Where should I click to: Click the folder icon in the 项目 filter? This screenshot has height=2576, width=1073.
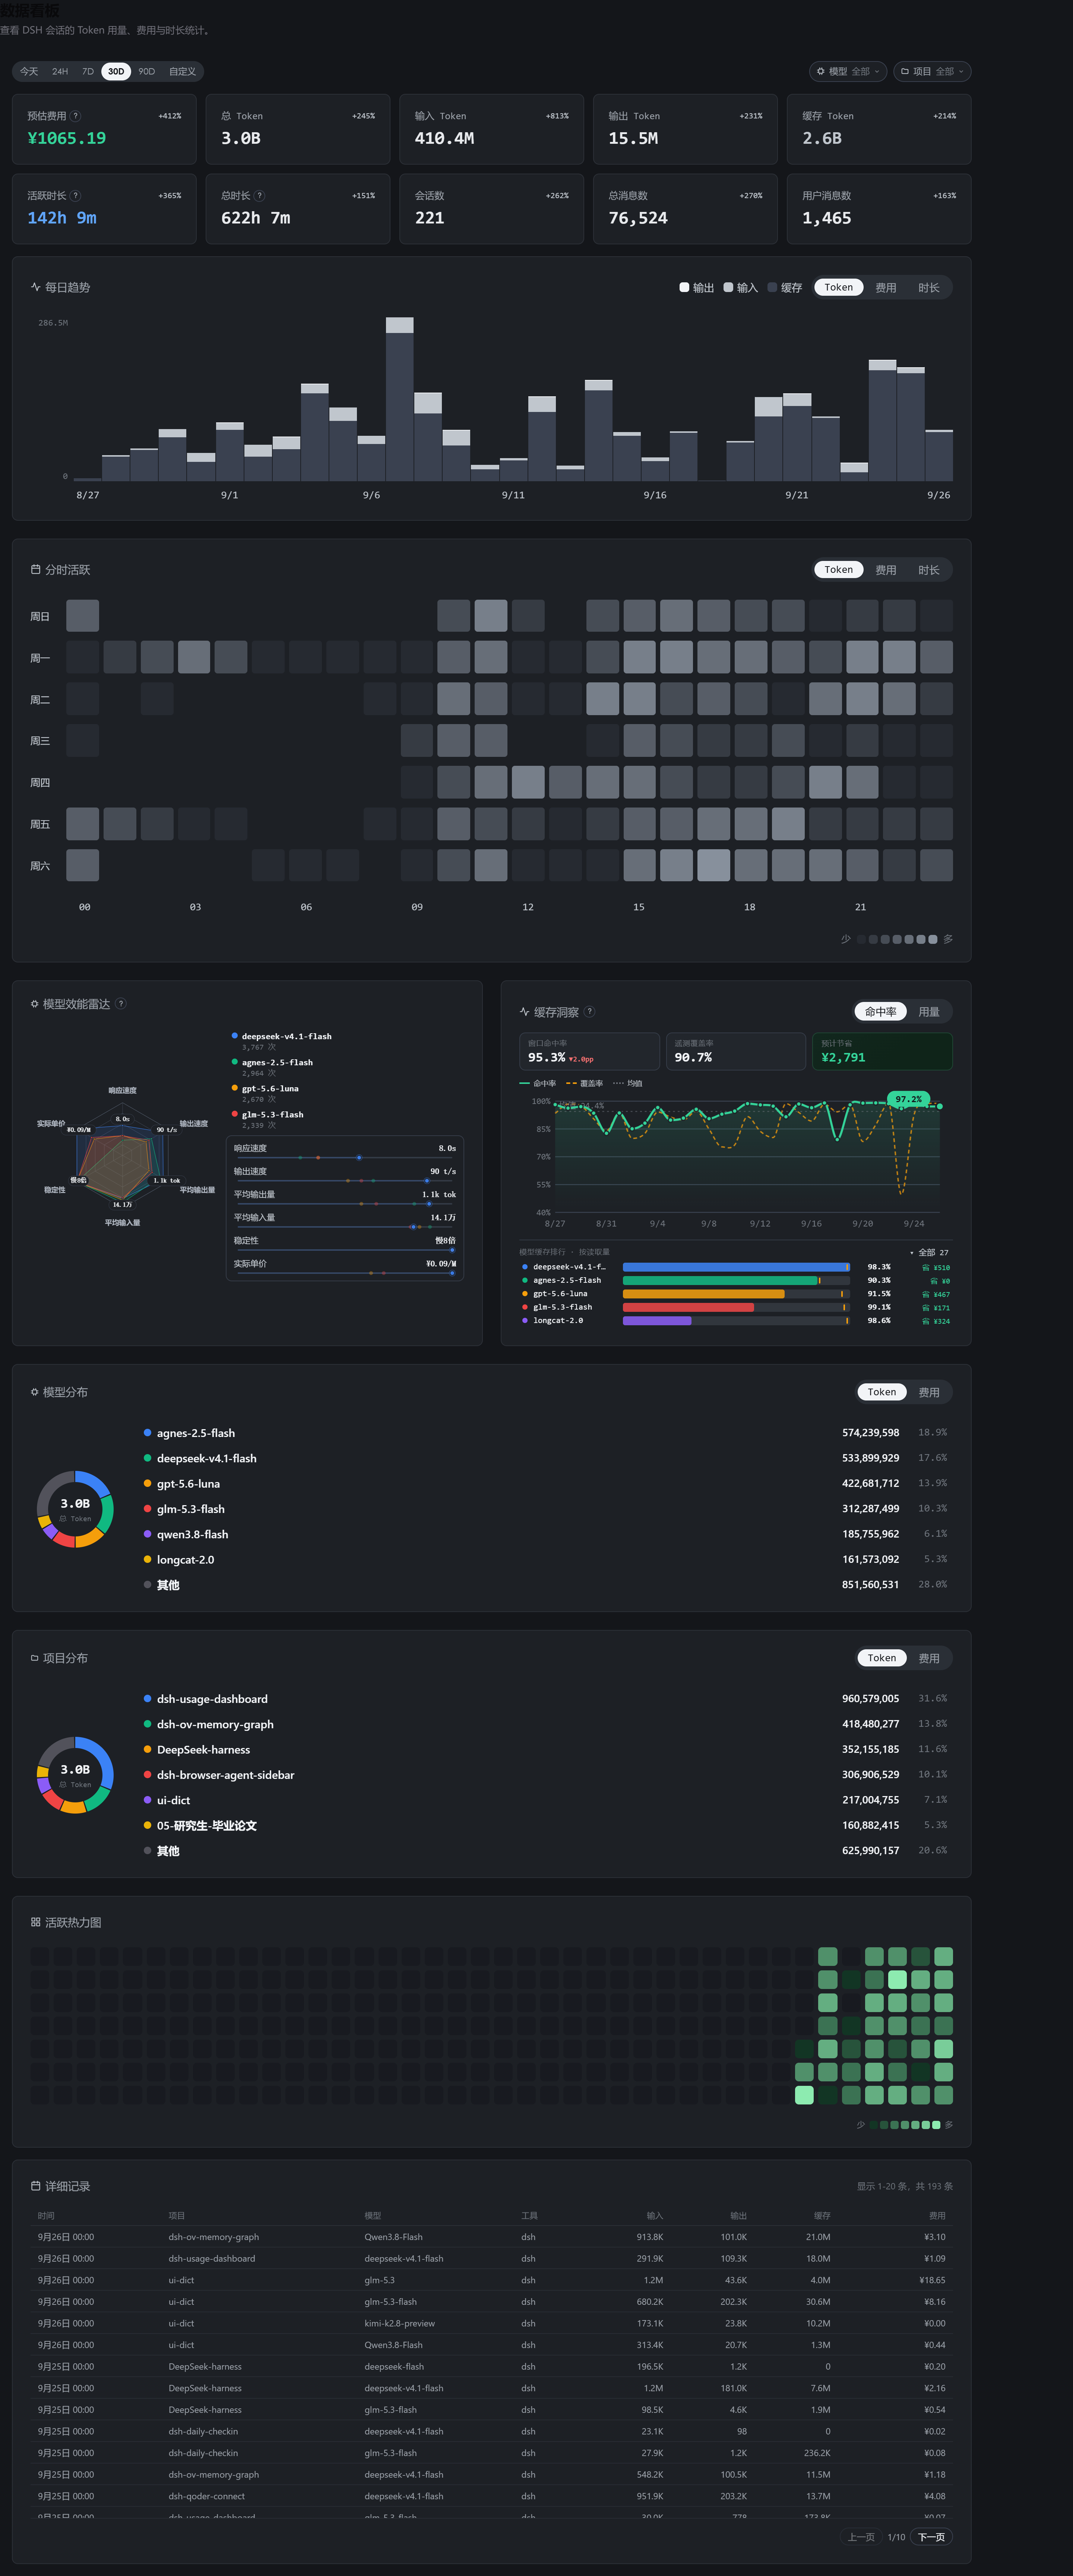(x=905, y=72)
